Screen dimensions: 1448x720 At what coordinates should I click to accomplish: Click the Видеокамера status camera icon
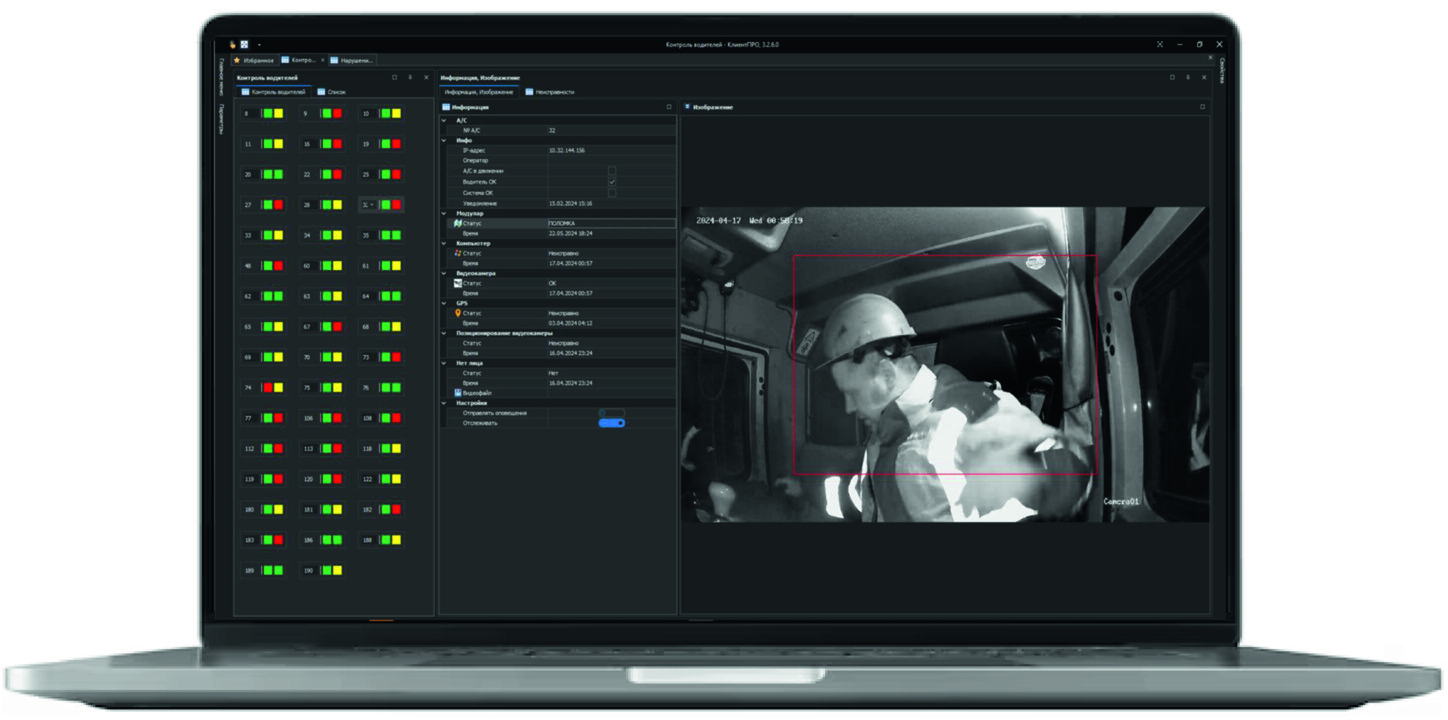pyautogui.click(x=458, y=283)
